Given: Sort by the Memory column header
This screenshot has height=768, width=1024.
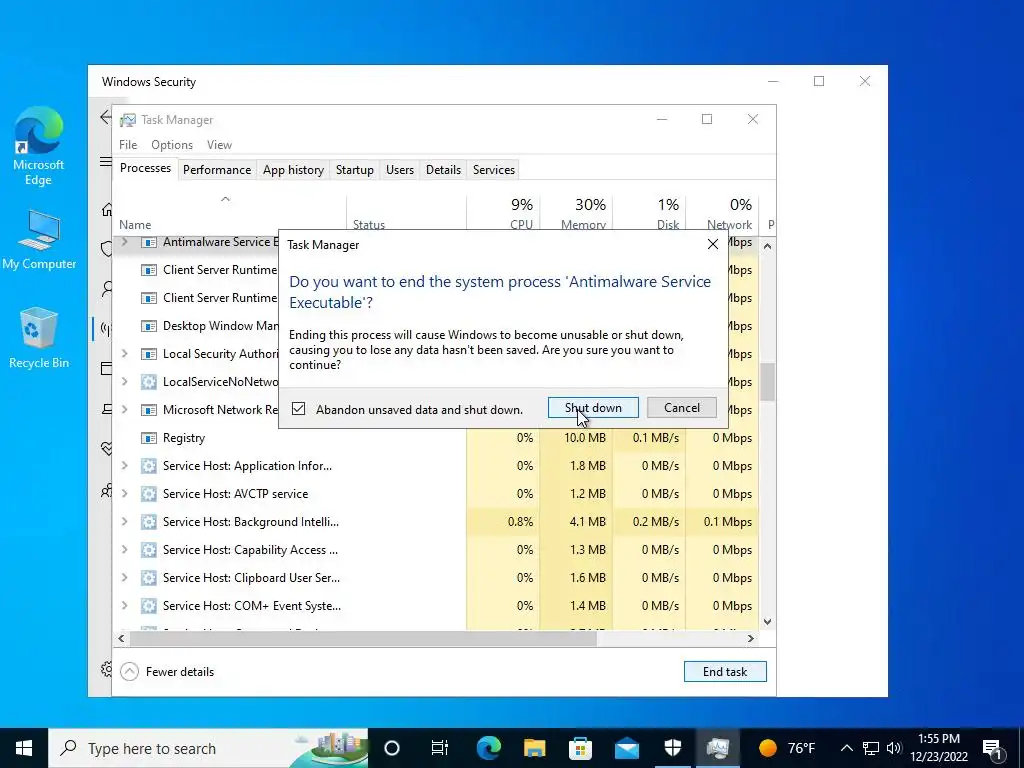Looking at the screenshot, I should [x=577, y=214].
